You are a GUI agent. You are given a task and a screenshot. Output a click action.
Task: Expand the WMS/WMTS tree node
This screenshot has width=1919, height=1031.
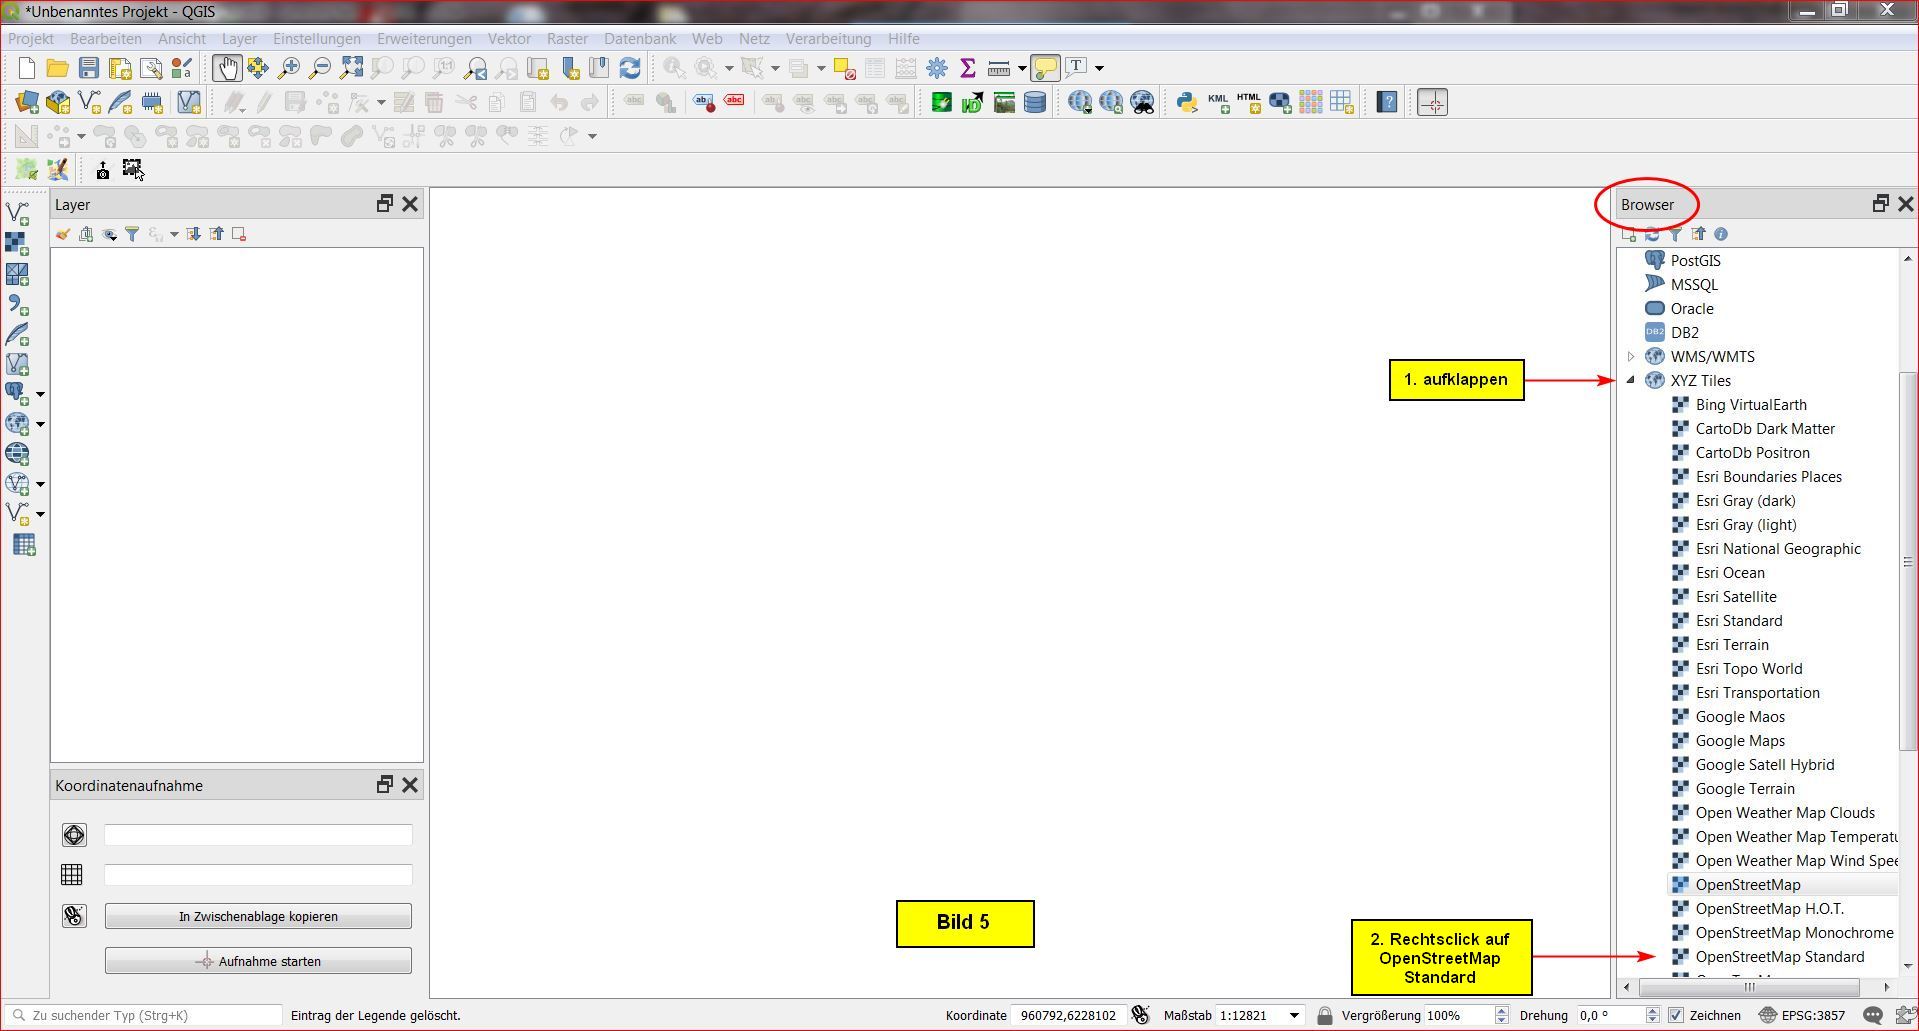1631,356
